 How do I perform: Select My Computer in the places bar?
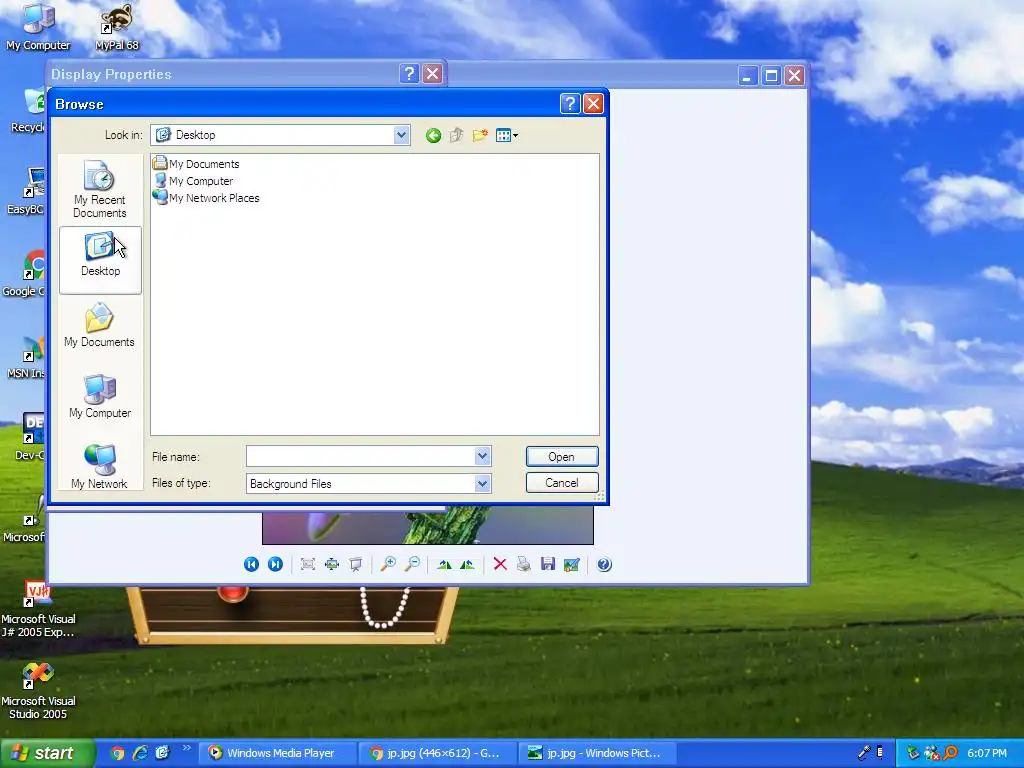click(100, 396)
